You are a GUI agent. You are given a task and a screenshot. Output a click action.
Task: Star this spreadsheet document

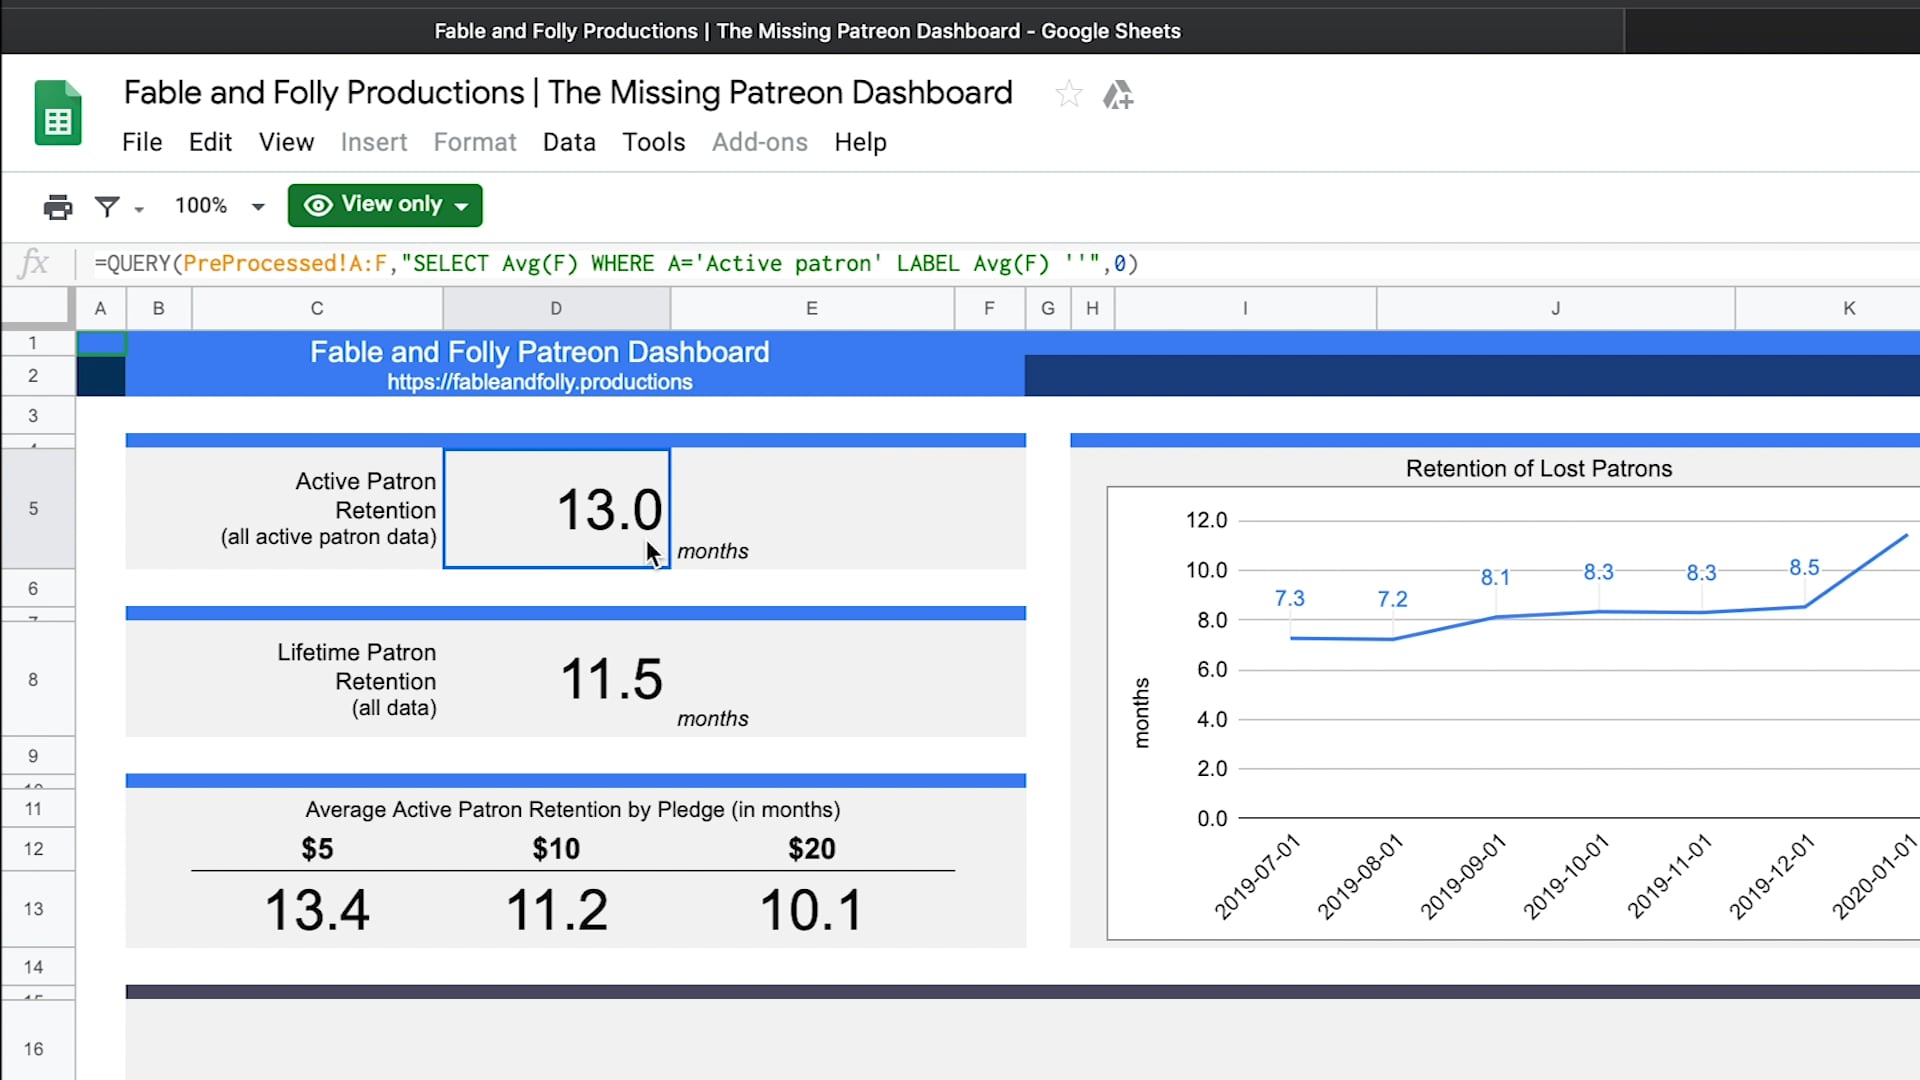click(x=1068, y=94)
